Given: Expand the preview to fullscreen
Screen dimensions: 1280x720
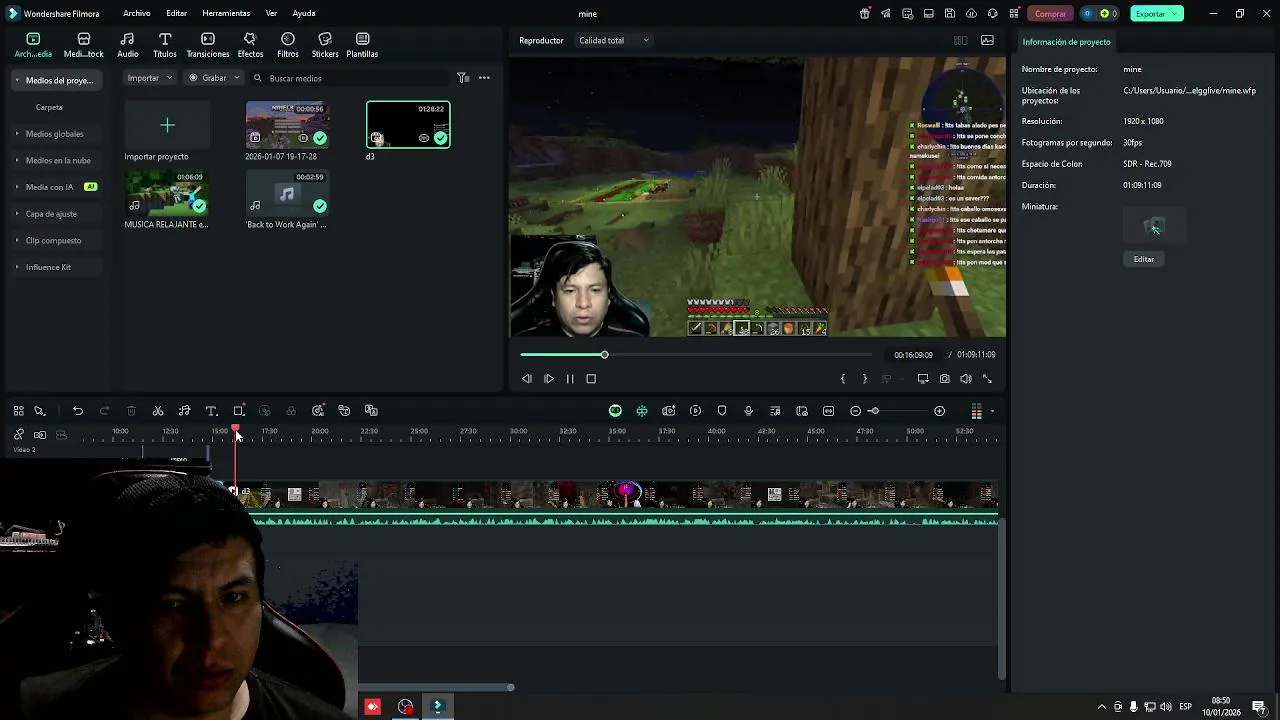Looking at the screenshot, I should pyautogui.click(x=987, y=379).
